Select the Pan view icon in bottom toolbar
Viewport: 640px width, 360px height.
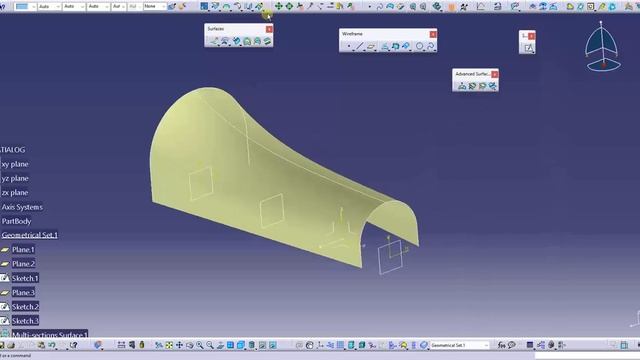coord(179,345)
